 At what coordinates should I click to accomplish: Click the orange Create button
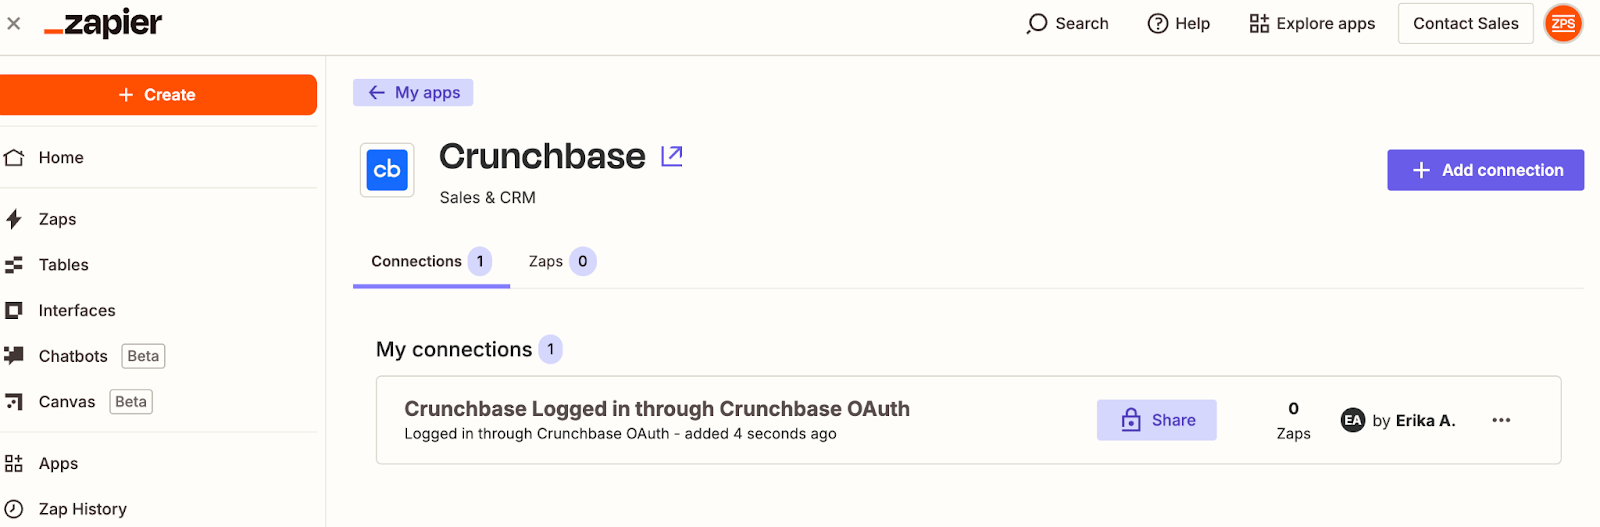(x=158, y=95)
